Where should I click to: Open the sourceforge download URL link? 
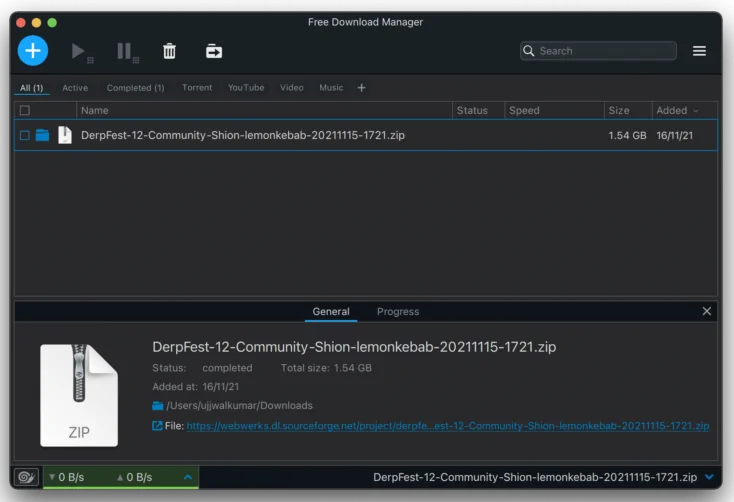click(x=448, y=426)
